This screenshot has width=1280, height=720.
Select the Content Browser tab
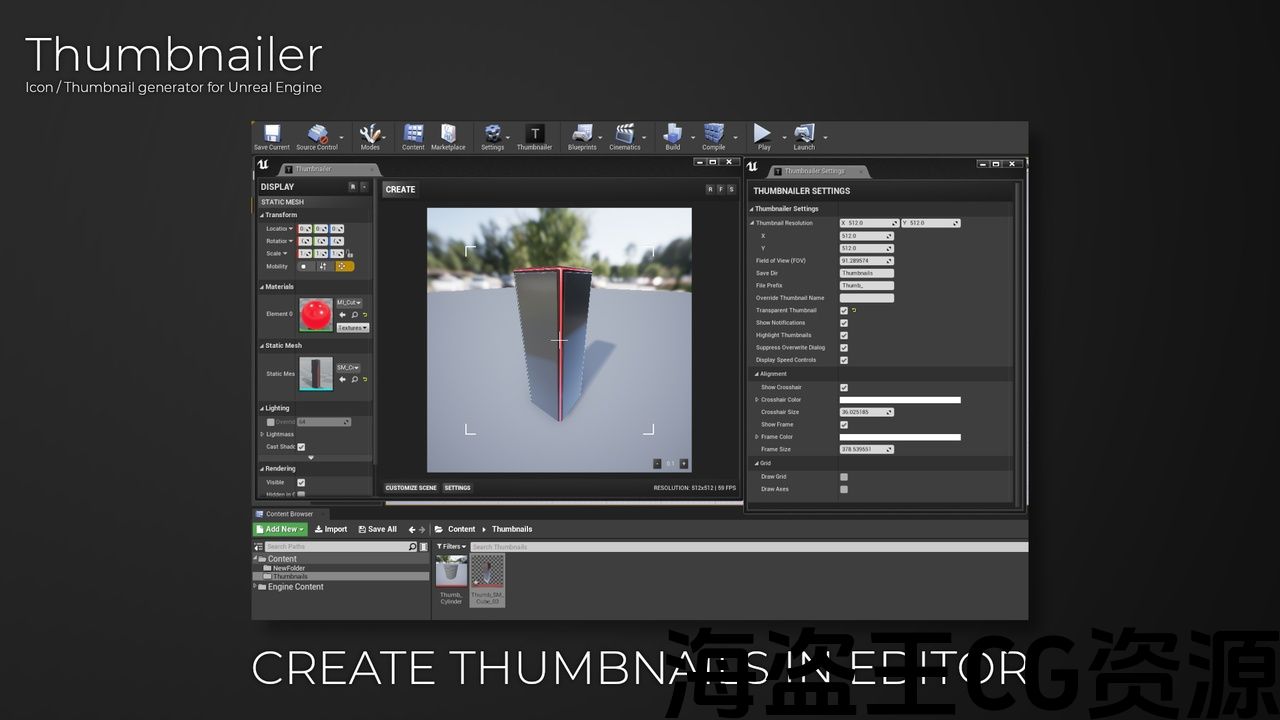288,514
